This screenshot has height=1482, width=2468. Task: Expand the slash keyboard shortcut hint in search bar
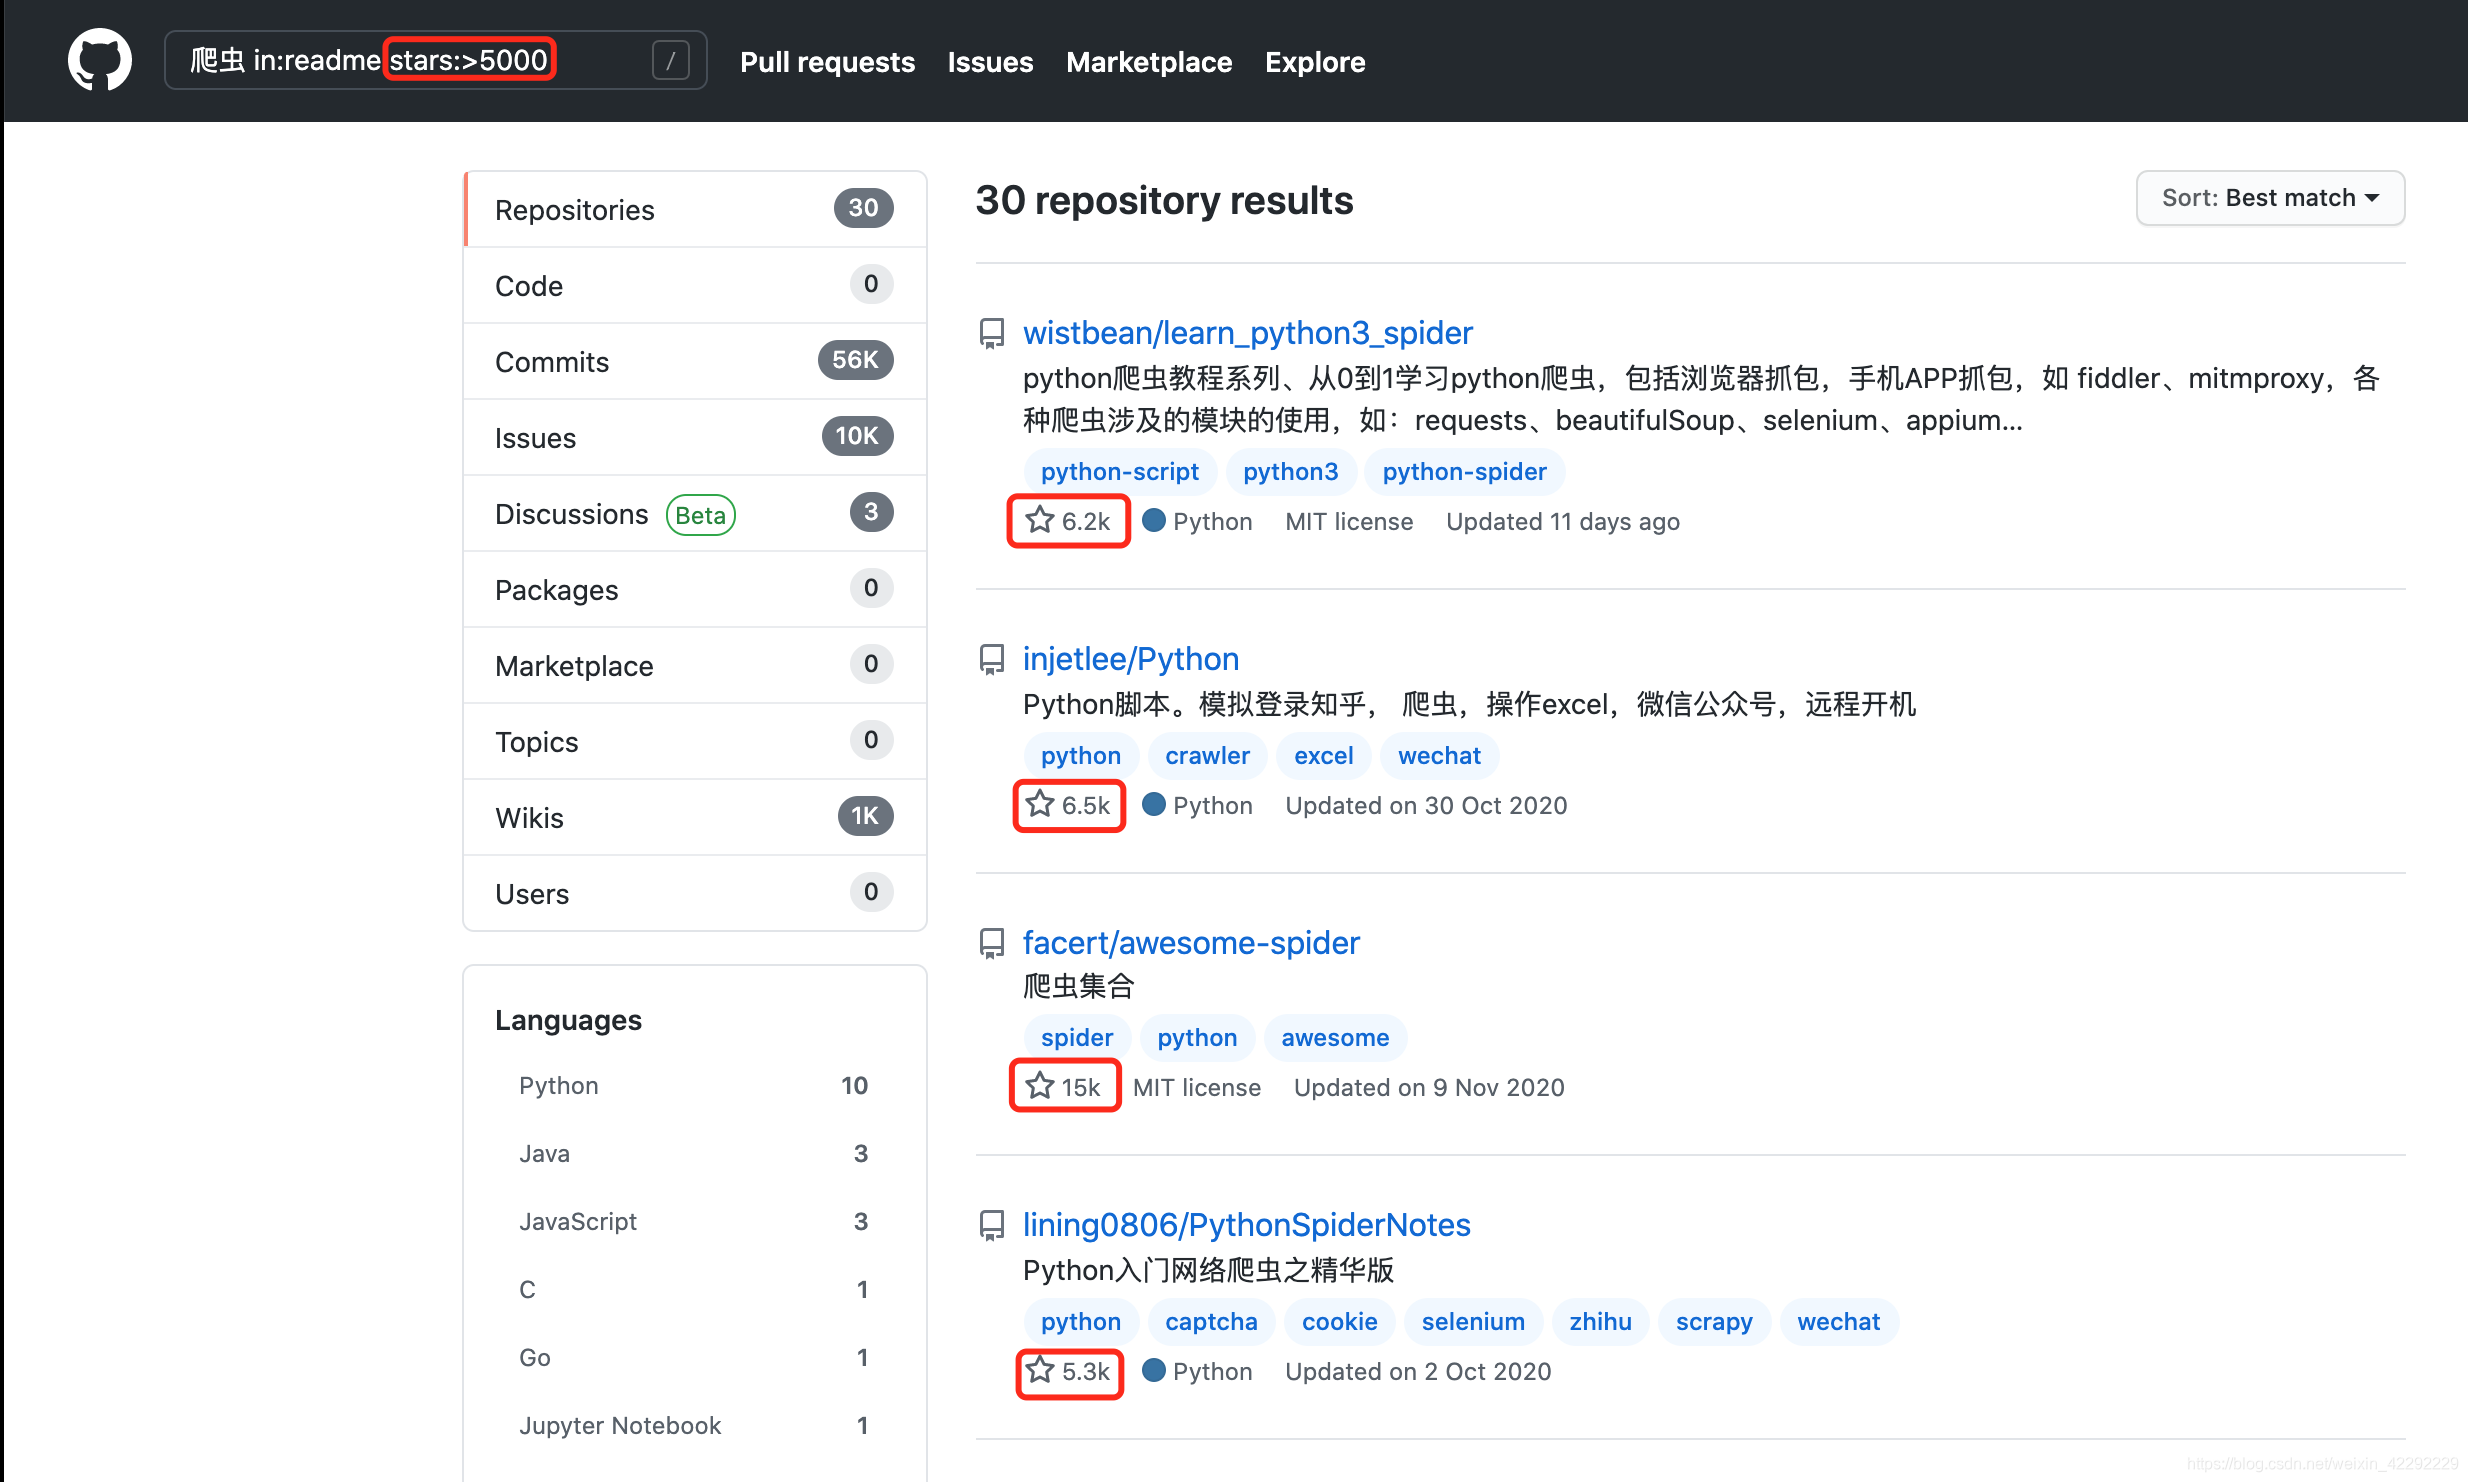670,60
